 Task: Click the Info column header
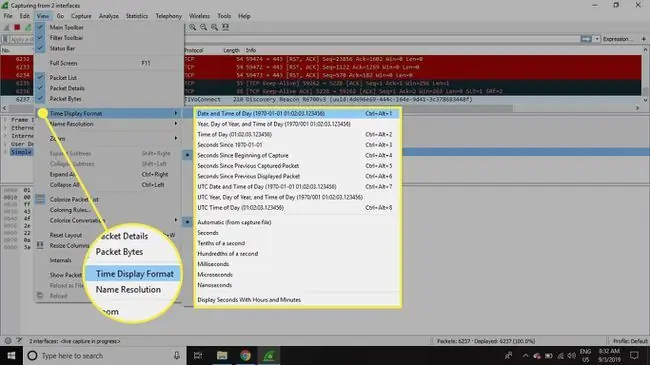(x=251, y=50)
